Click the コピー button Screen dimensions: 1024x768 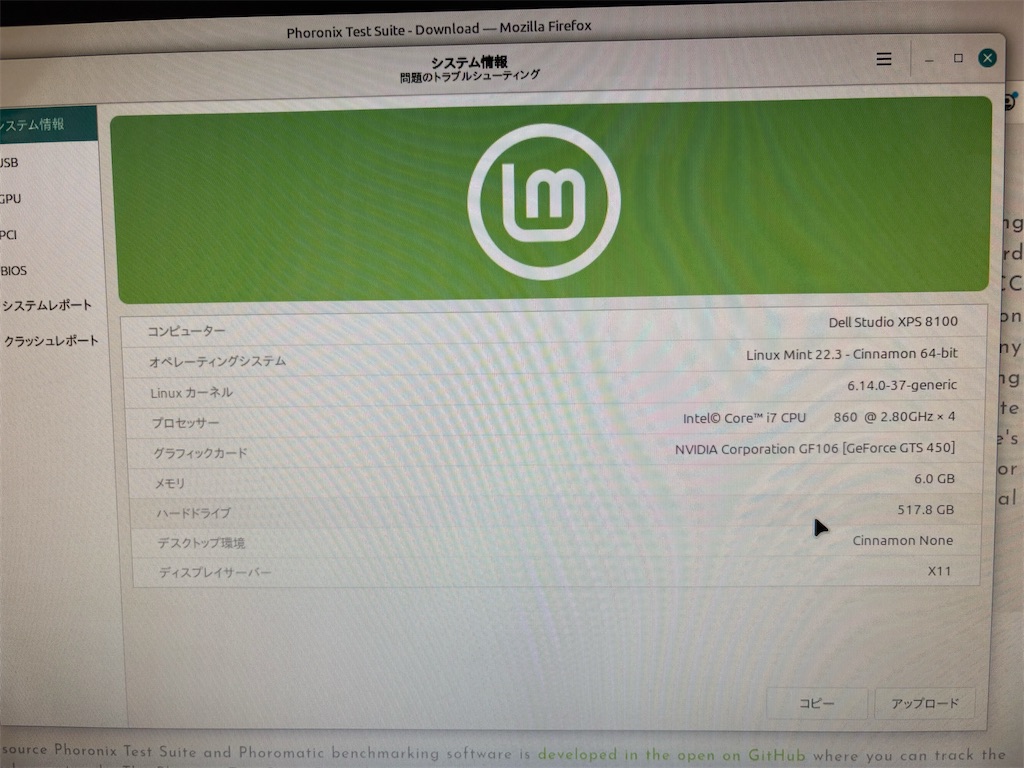tap(817, 703)
